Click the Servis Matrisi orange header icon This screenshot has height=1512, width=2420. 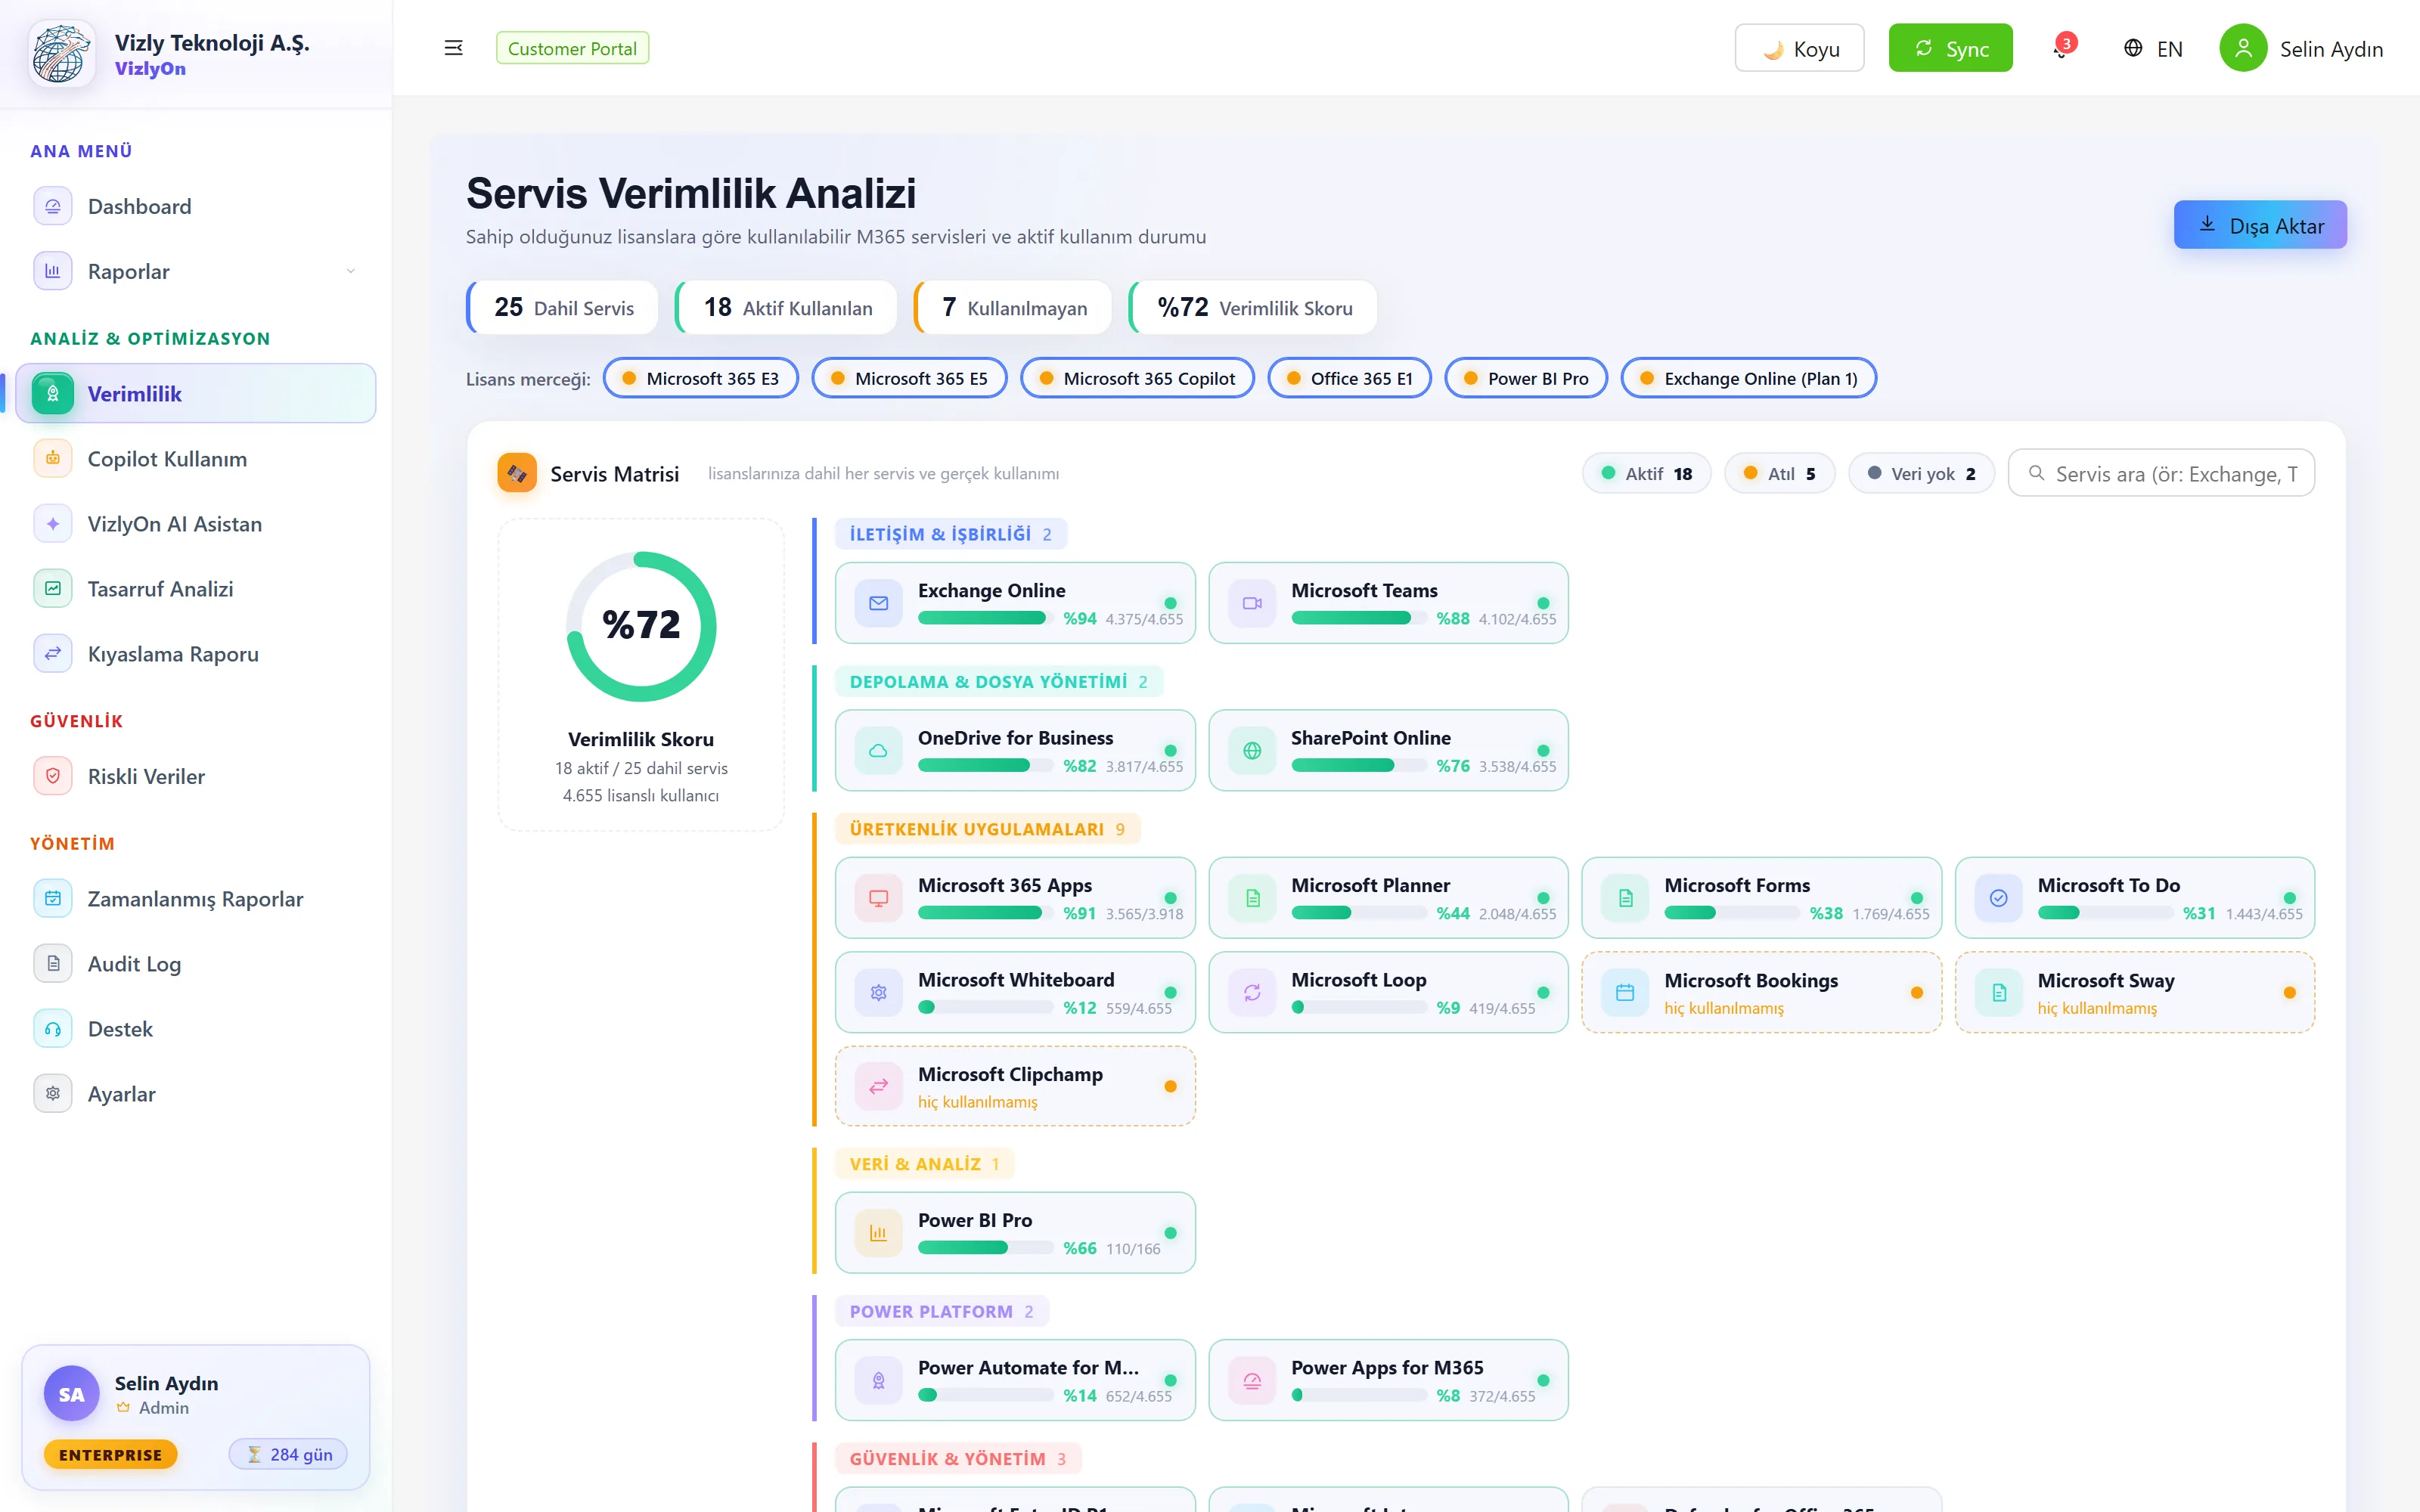(x=517, y=473)
